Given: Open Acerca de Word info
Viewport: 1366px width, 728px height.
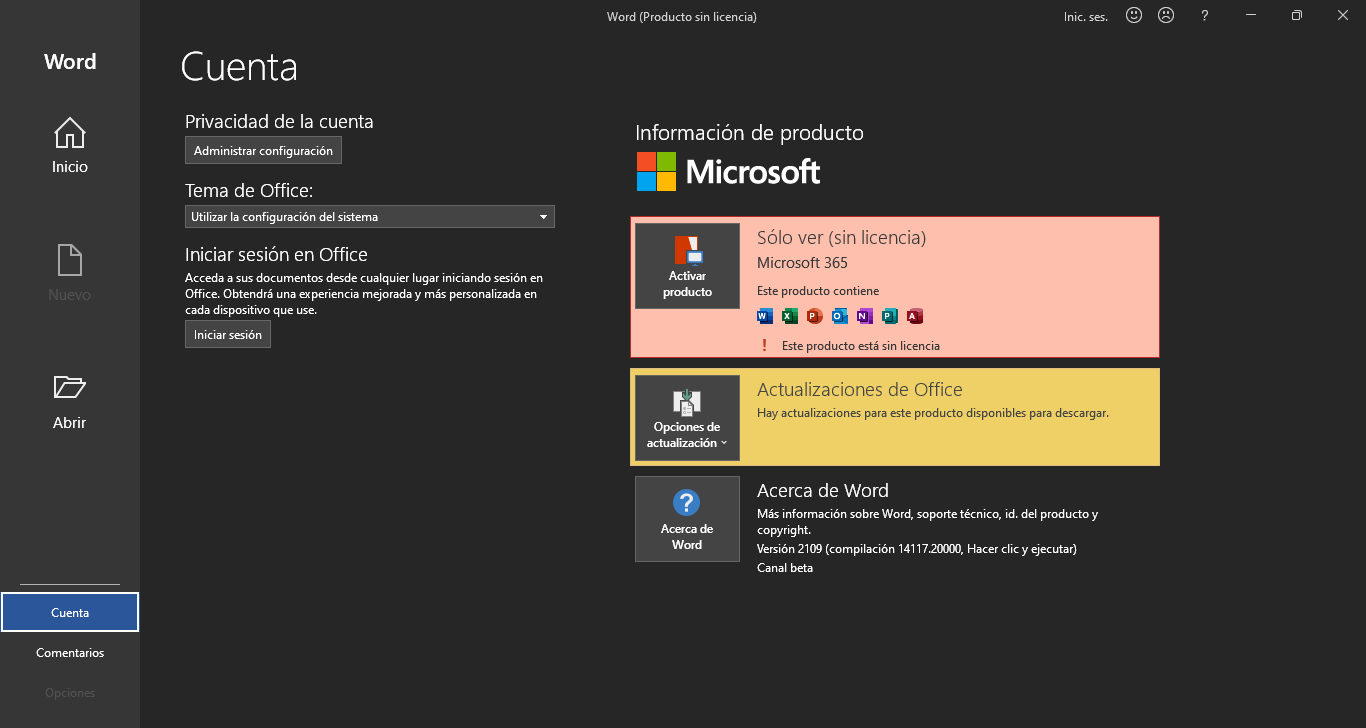Looking at the screenshot, I should click(x=687, y=519).
